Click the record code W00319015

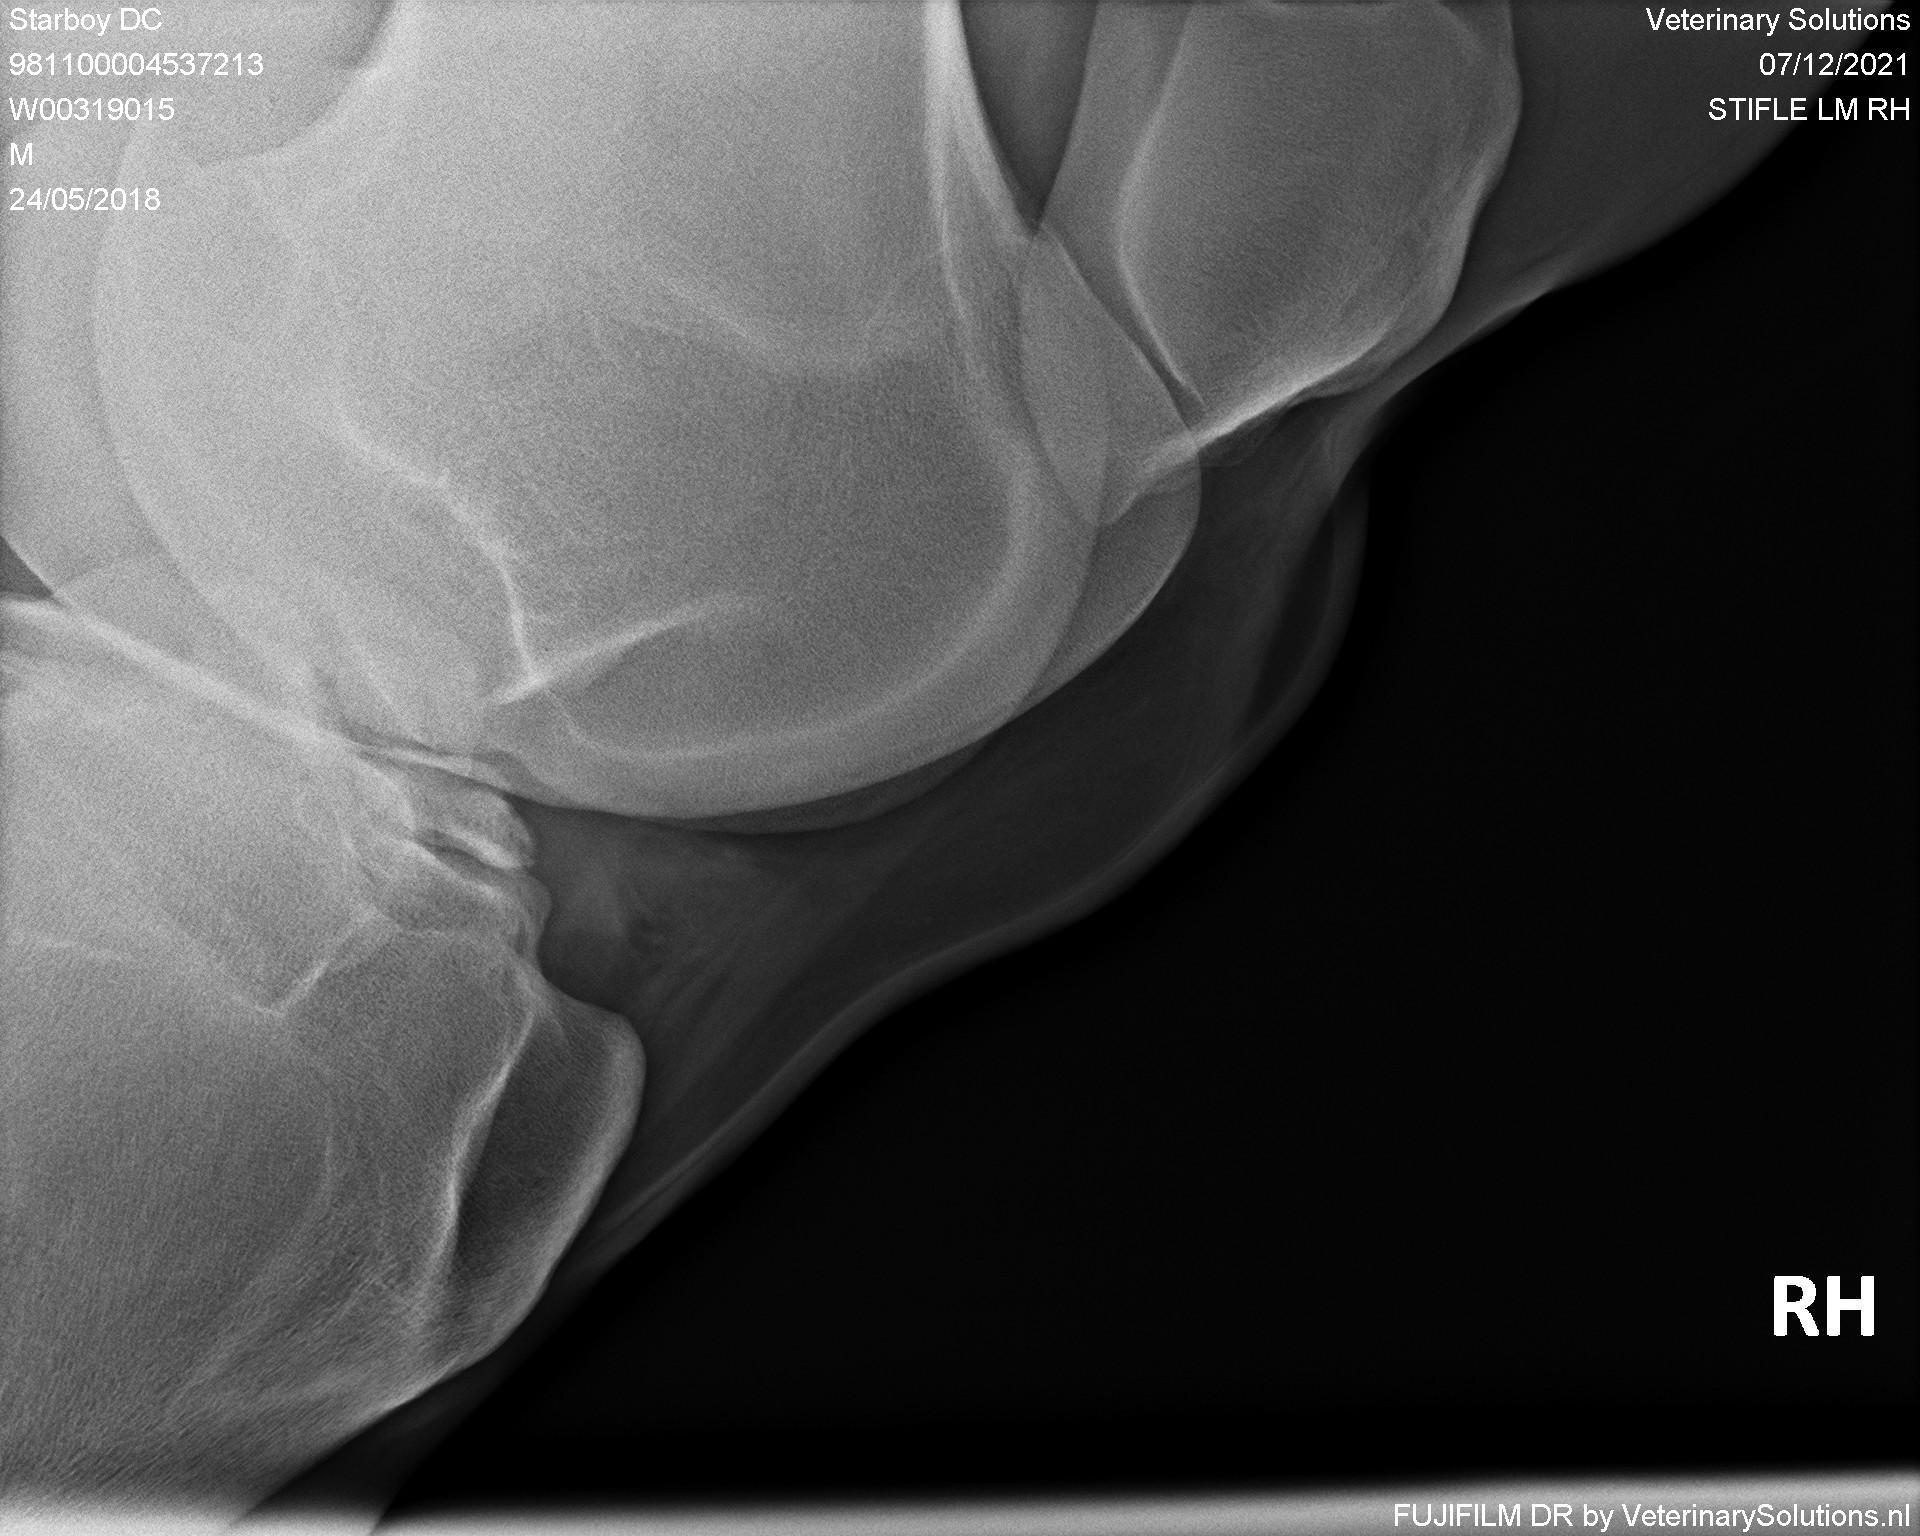(x=91, y=109)
